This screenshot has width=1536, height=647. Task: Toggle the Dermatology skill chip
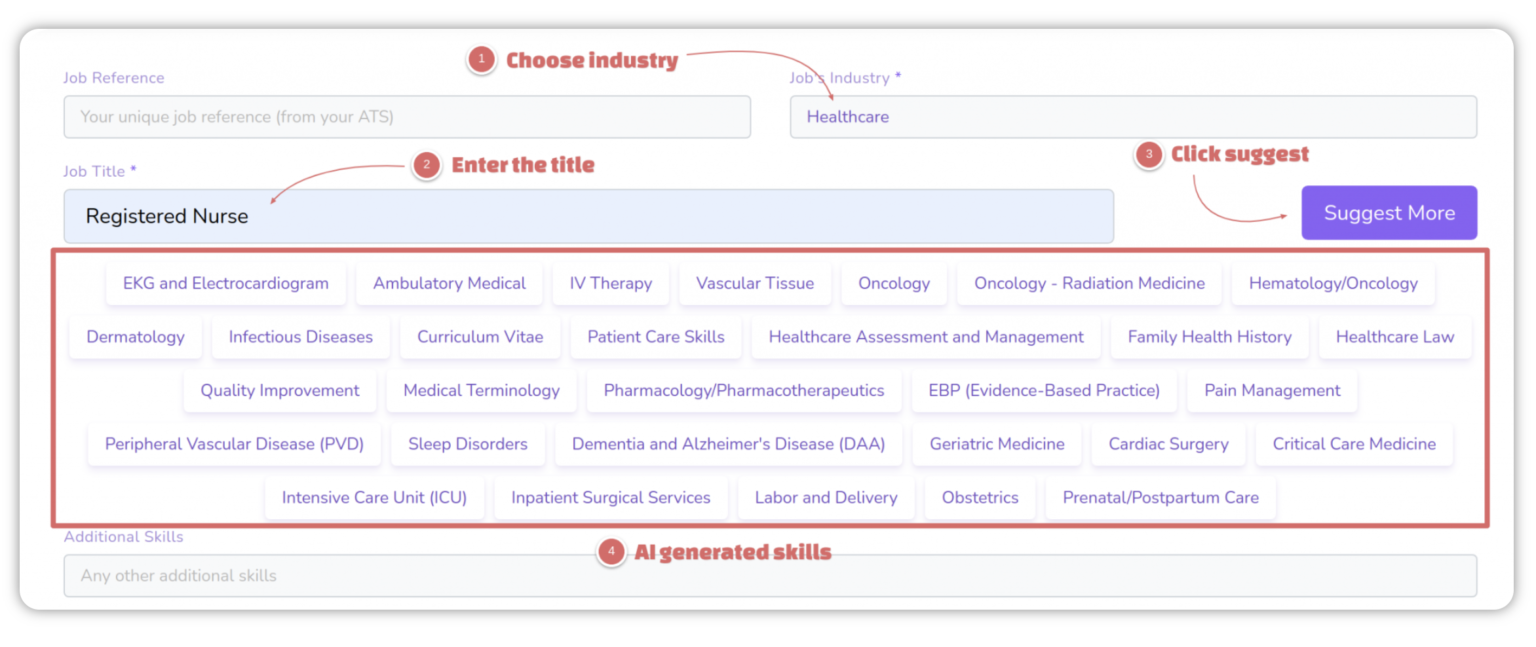[x=135, y=337]
